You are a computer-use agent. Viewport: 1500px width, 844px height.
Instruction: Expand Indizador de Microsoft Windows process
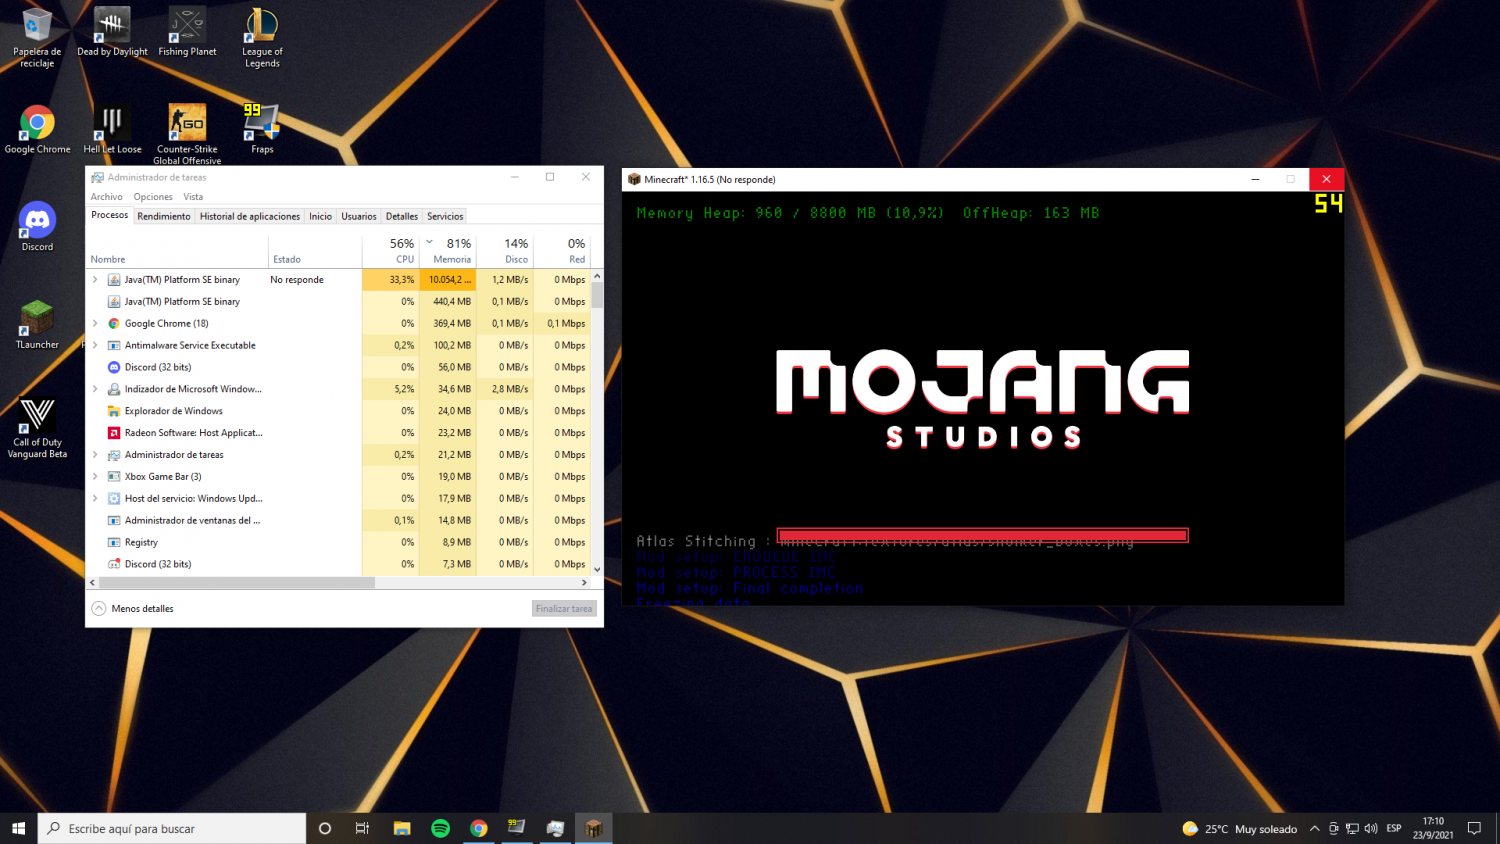[x=95, y=389]
